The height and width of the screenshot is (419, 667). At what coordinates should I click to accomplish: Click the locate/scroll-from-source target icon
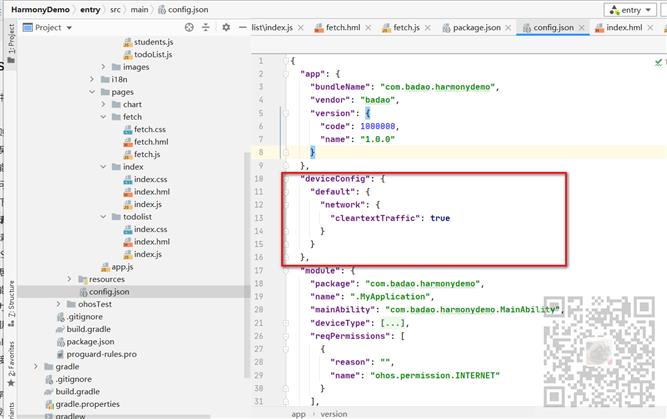point(189,28)
